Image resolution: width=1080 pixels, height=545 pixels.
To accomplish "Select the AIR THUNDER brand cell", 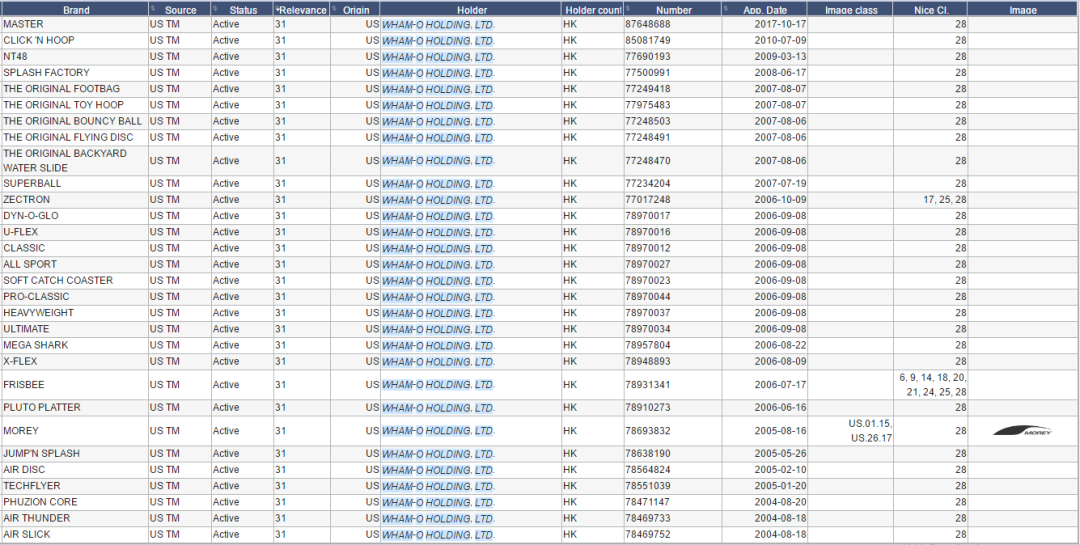I will (x=75, y=518).
